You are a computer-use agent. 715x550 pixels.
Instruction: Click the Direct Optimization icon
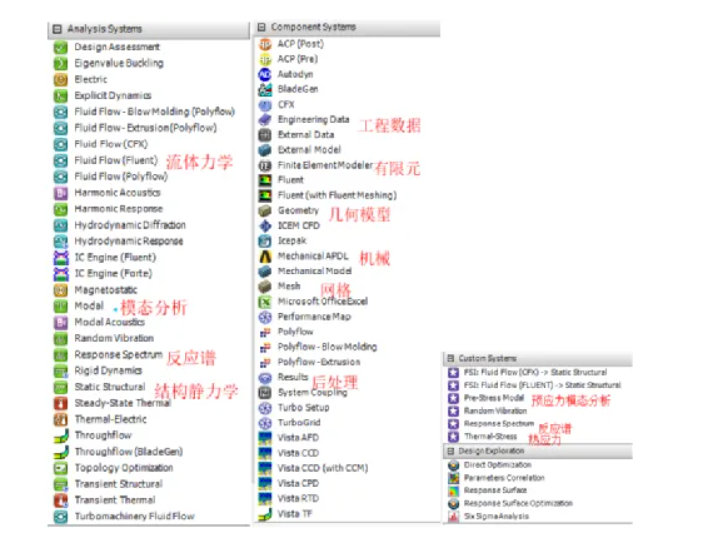click(453, 465)
